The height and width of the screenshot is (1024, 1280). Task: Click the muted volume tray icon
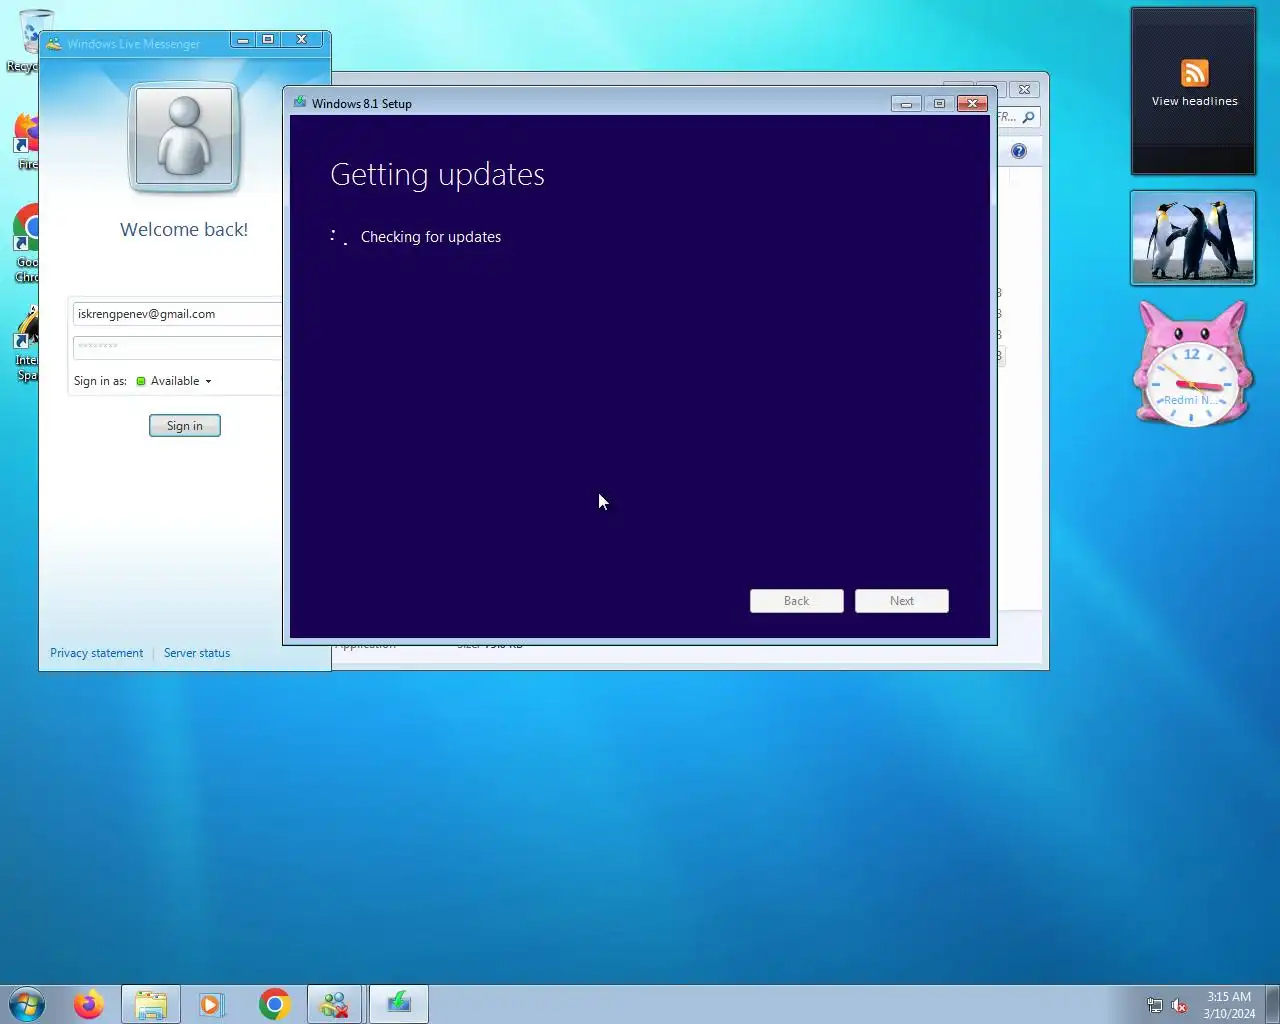tap(1179, 1005)
